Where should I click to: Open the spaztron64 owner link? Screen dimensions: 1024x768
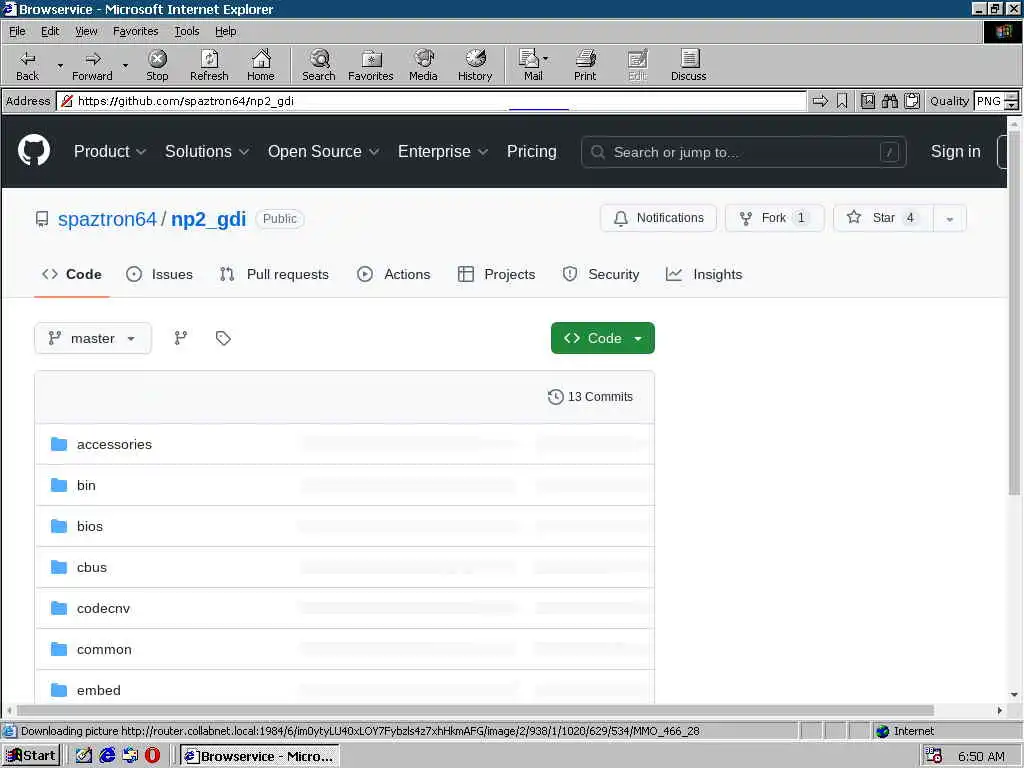[x=107, y=219]
